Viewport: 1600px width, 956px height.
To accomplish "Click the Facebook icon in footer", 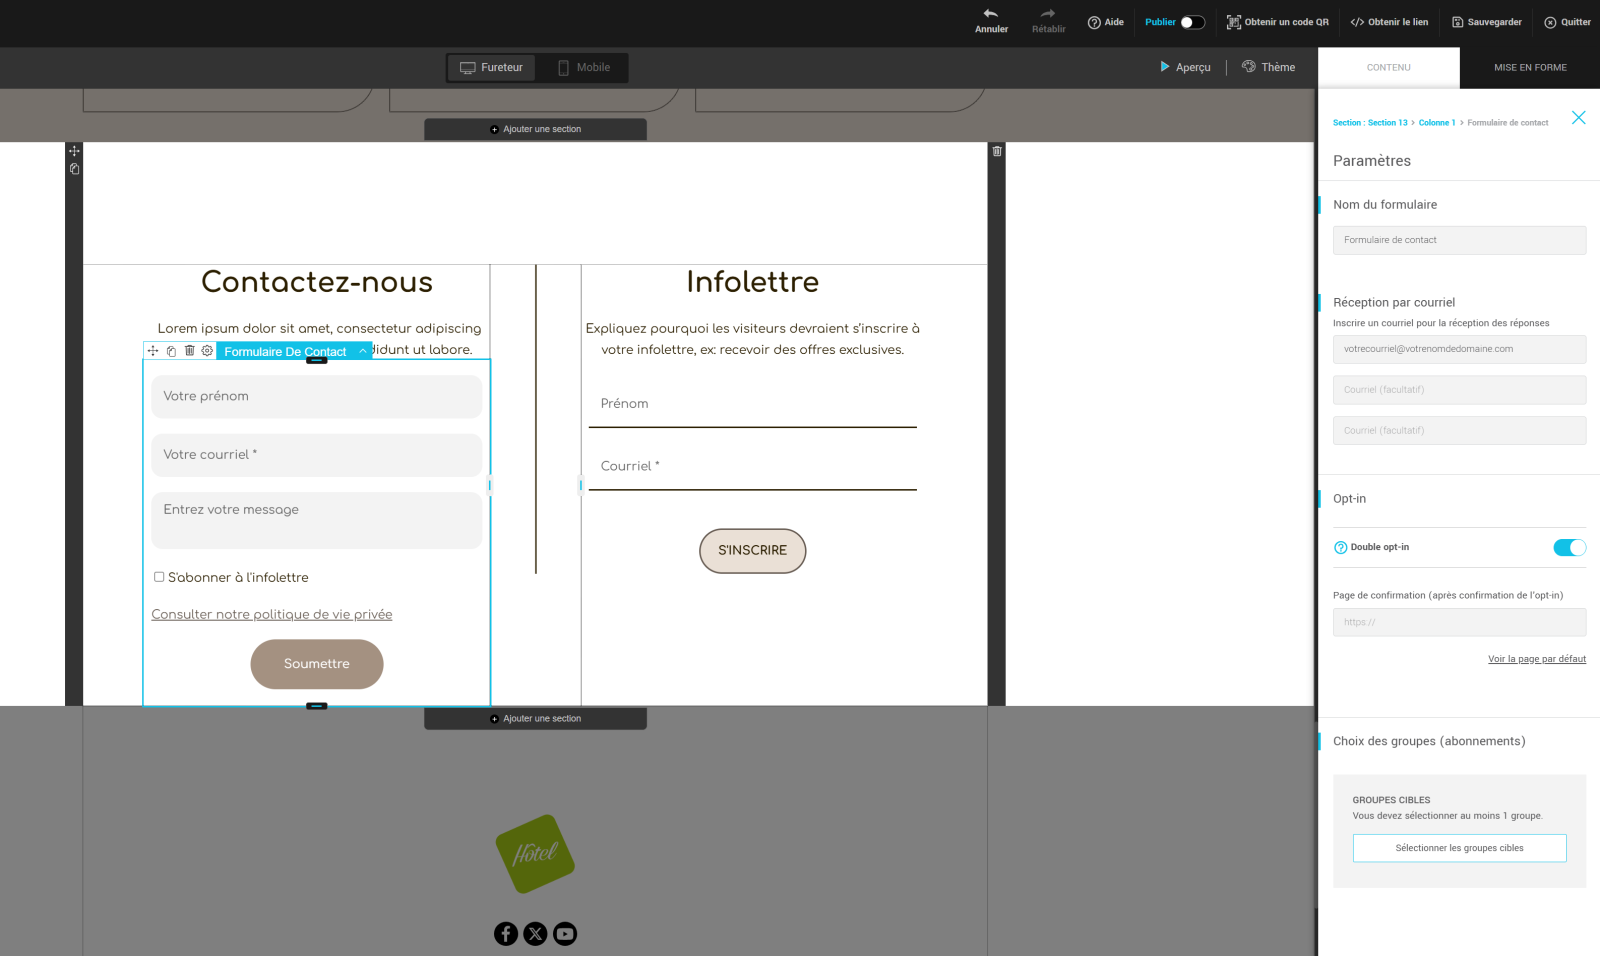I will coord(506,934).
